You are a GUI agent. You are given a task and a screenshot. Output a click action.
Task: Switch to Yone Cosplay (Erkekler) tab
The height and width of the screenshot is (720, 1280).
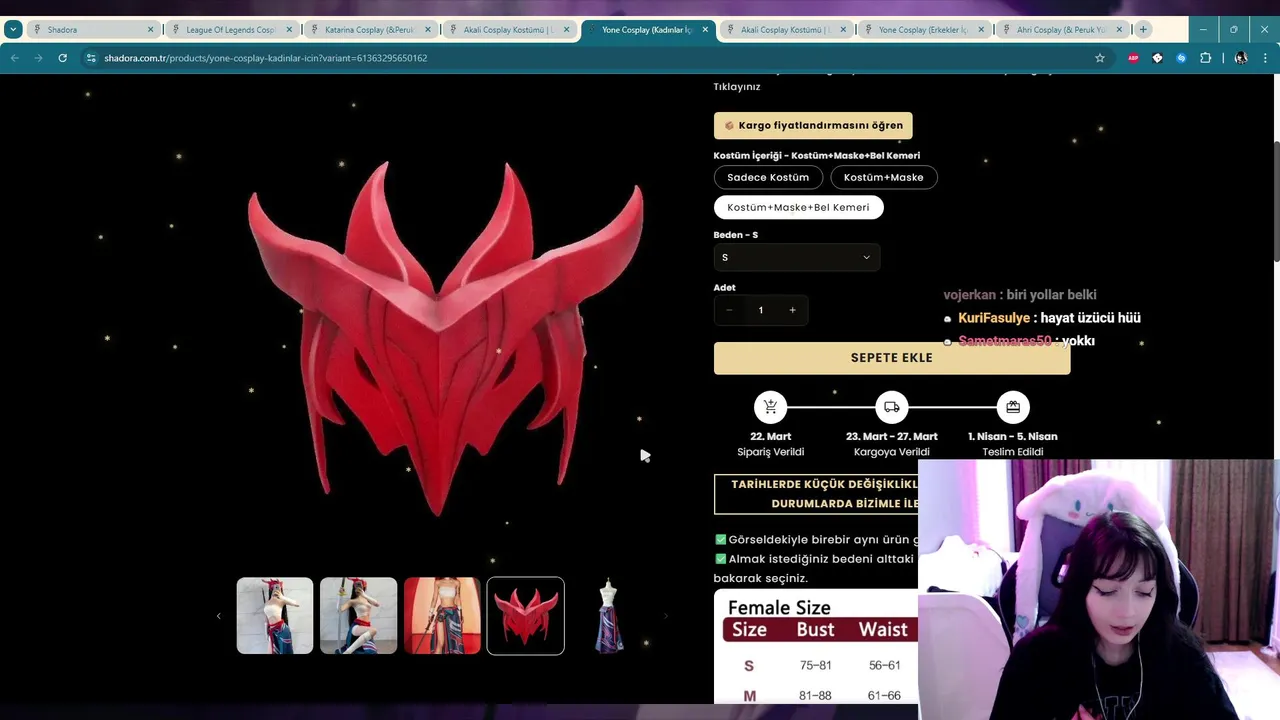(x=923, y=30)
